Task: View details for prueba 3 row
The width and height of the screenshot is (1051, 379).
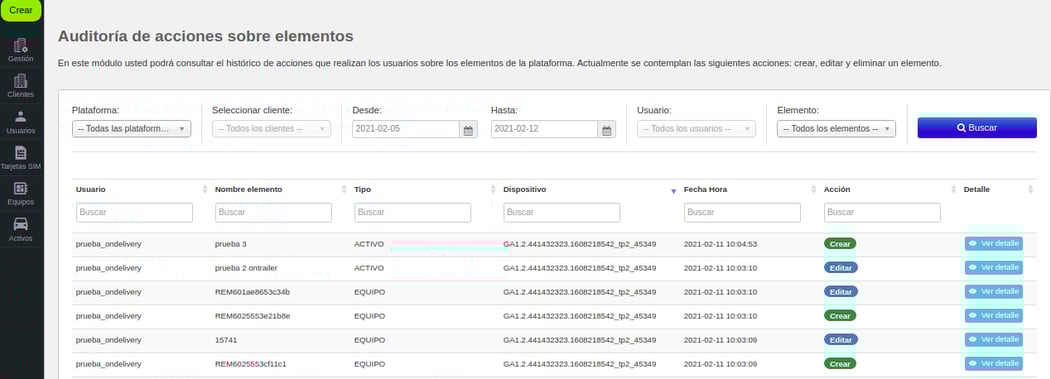Action: click(993, 243)
